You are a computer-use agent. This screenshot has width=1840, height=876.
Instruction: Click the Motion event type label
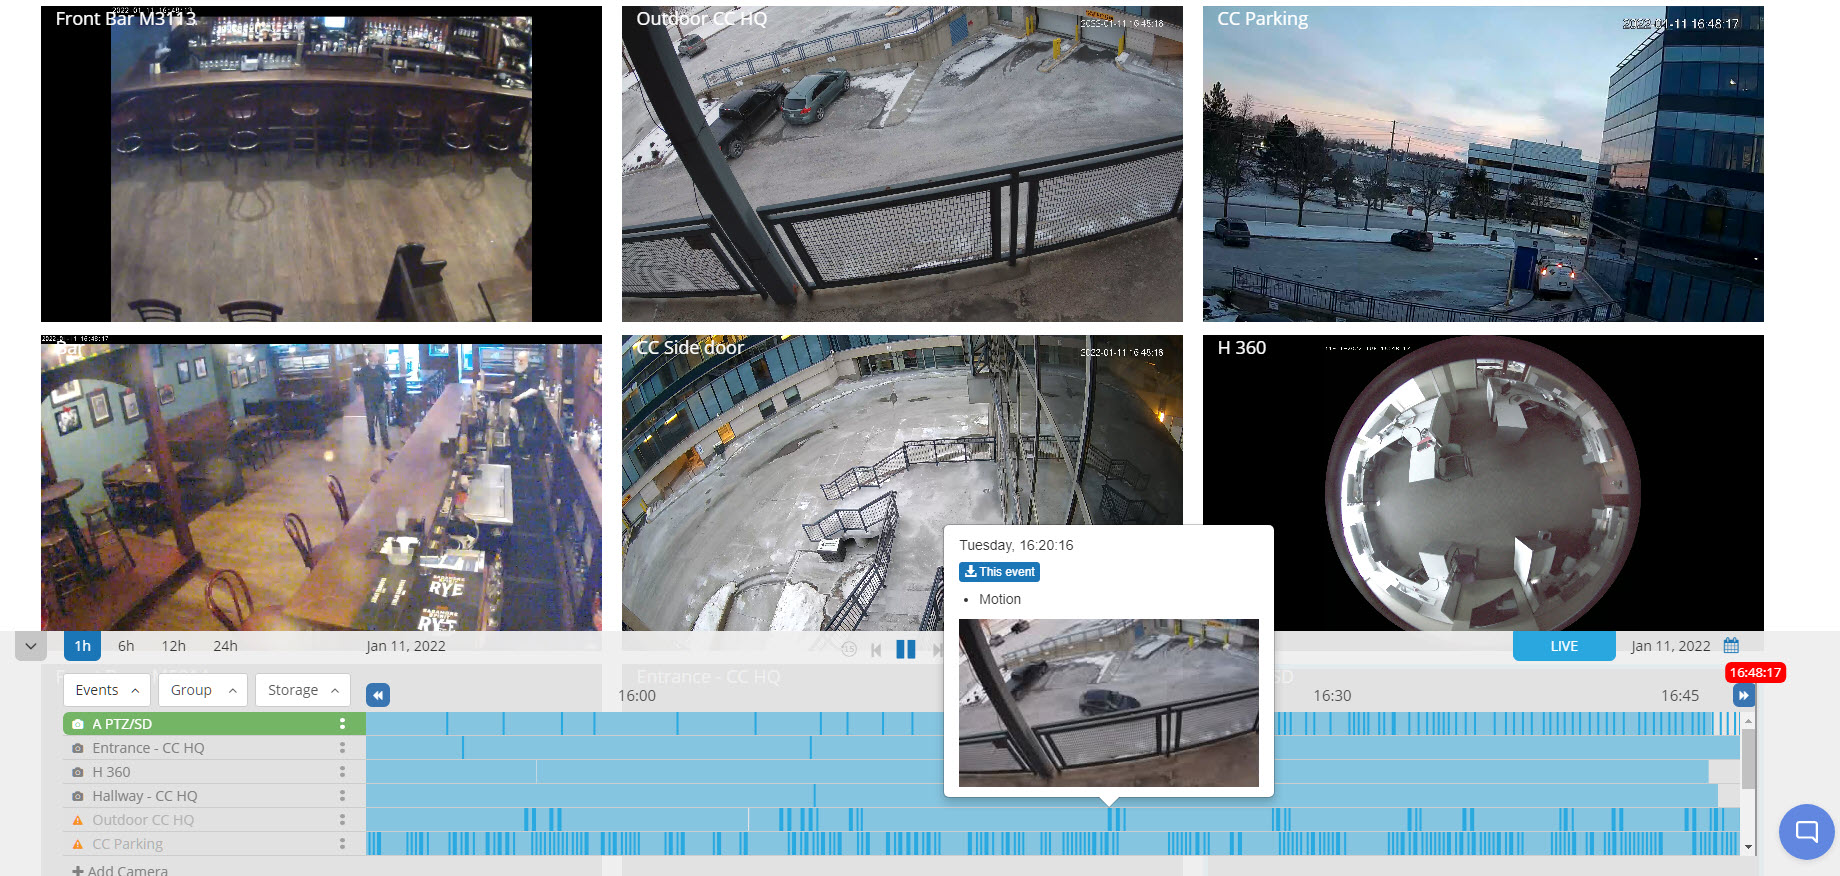point(1000,599)
